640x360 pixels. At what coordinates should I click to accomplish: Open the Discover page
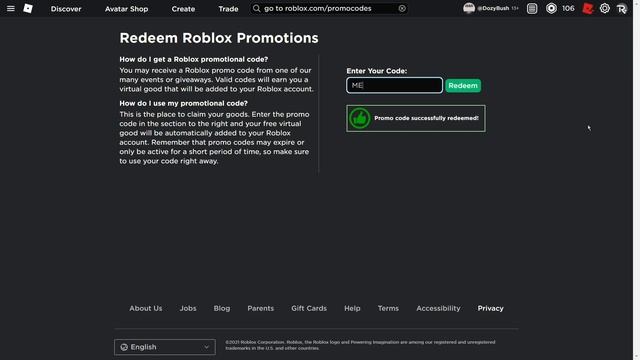(x=66, y=9)
